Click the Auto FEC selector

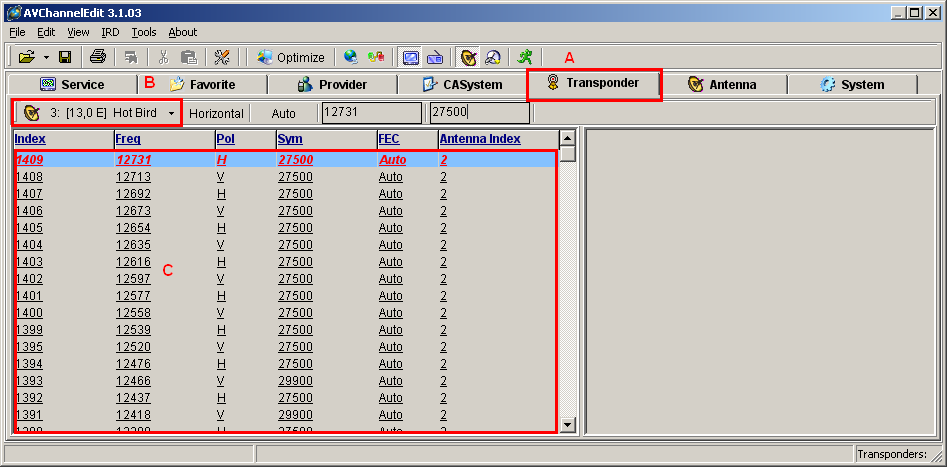pos(284,114)
